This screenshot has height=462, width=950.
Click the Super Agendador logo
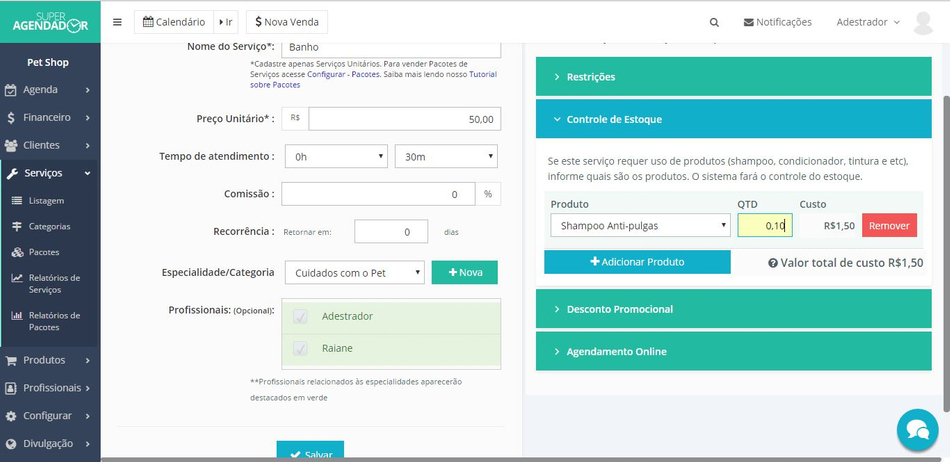tap(50, 22)
